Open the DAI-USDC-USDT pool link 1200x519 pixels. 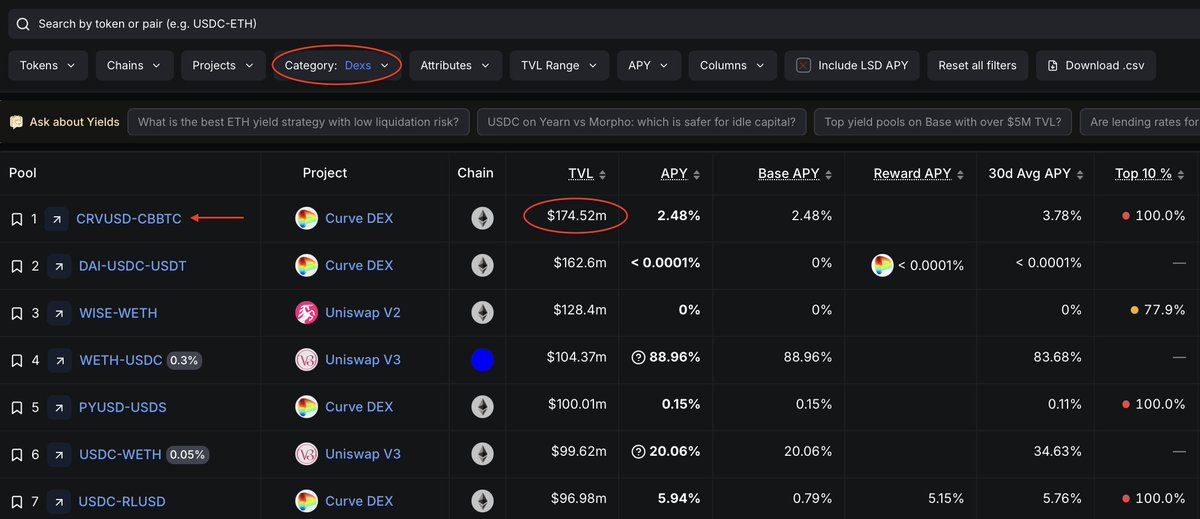point(133,266)
